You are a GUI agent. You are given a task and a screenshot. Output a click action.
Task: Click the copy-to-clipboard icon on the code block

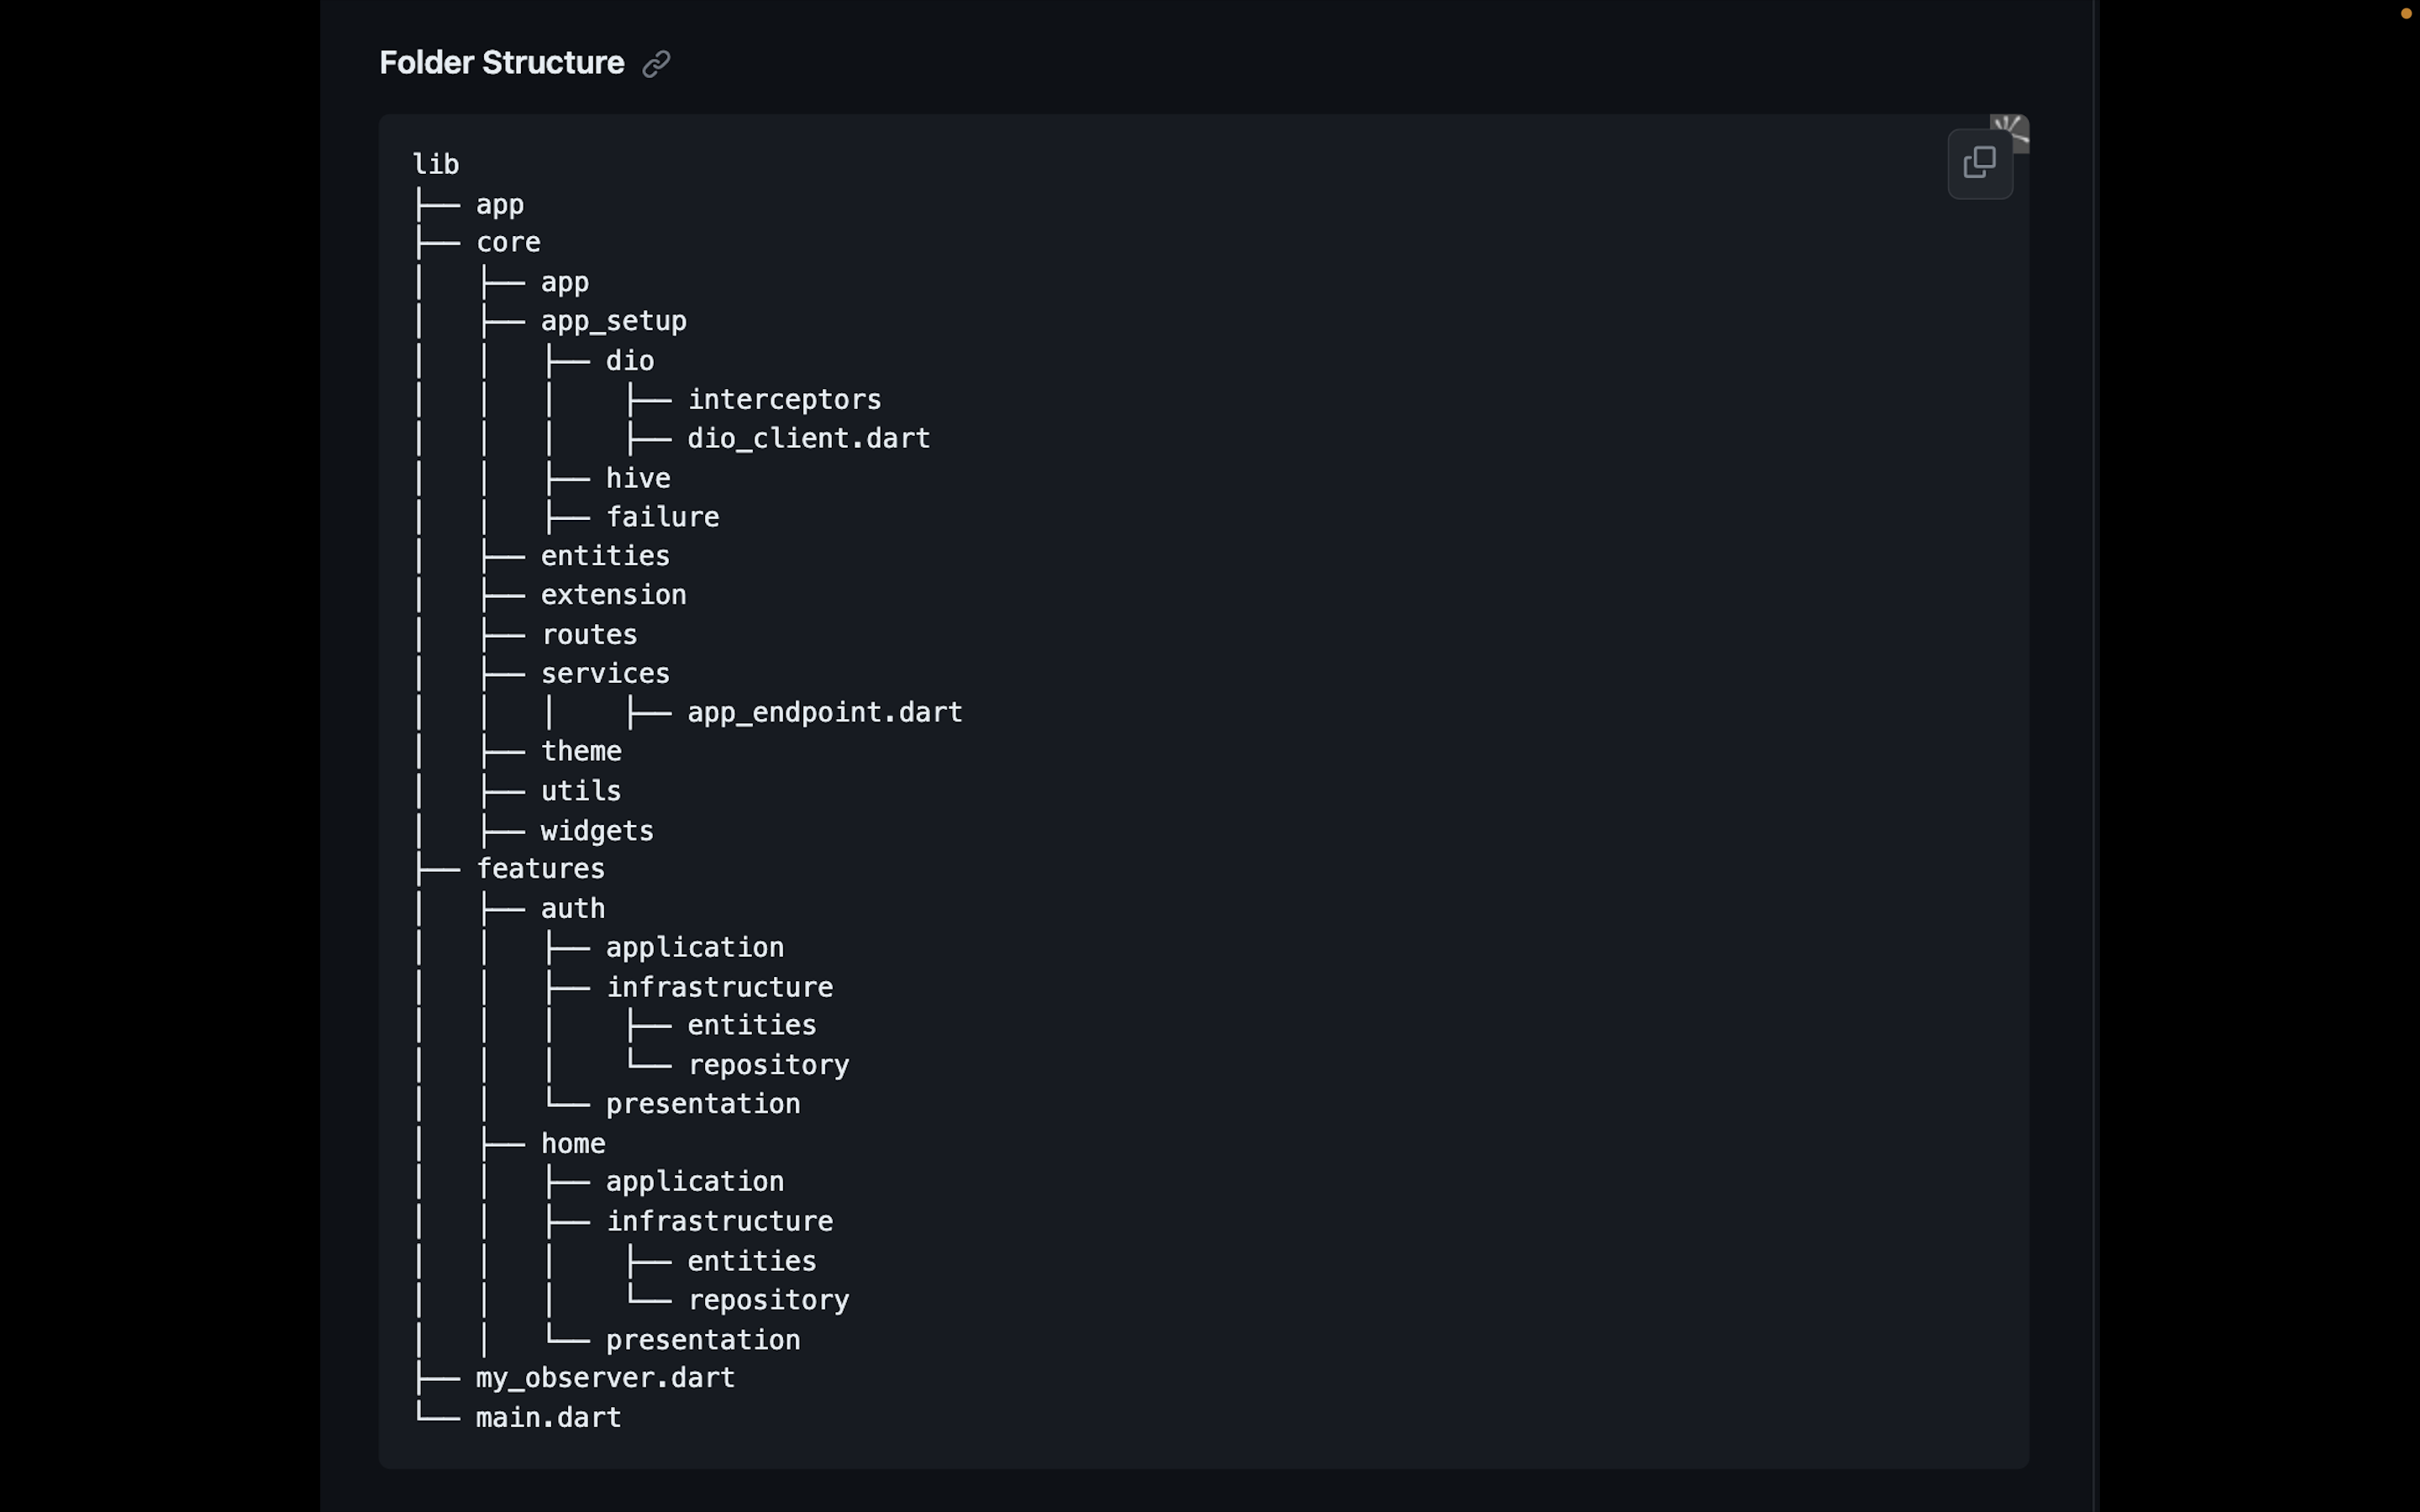click(1980, 162)
